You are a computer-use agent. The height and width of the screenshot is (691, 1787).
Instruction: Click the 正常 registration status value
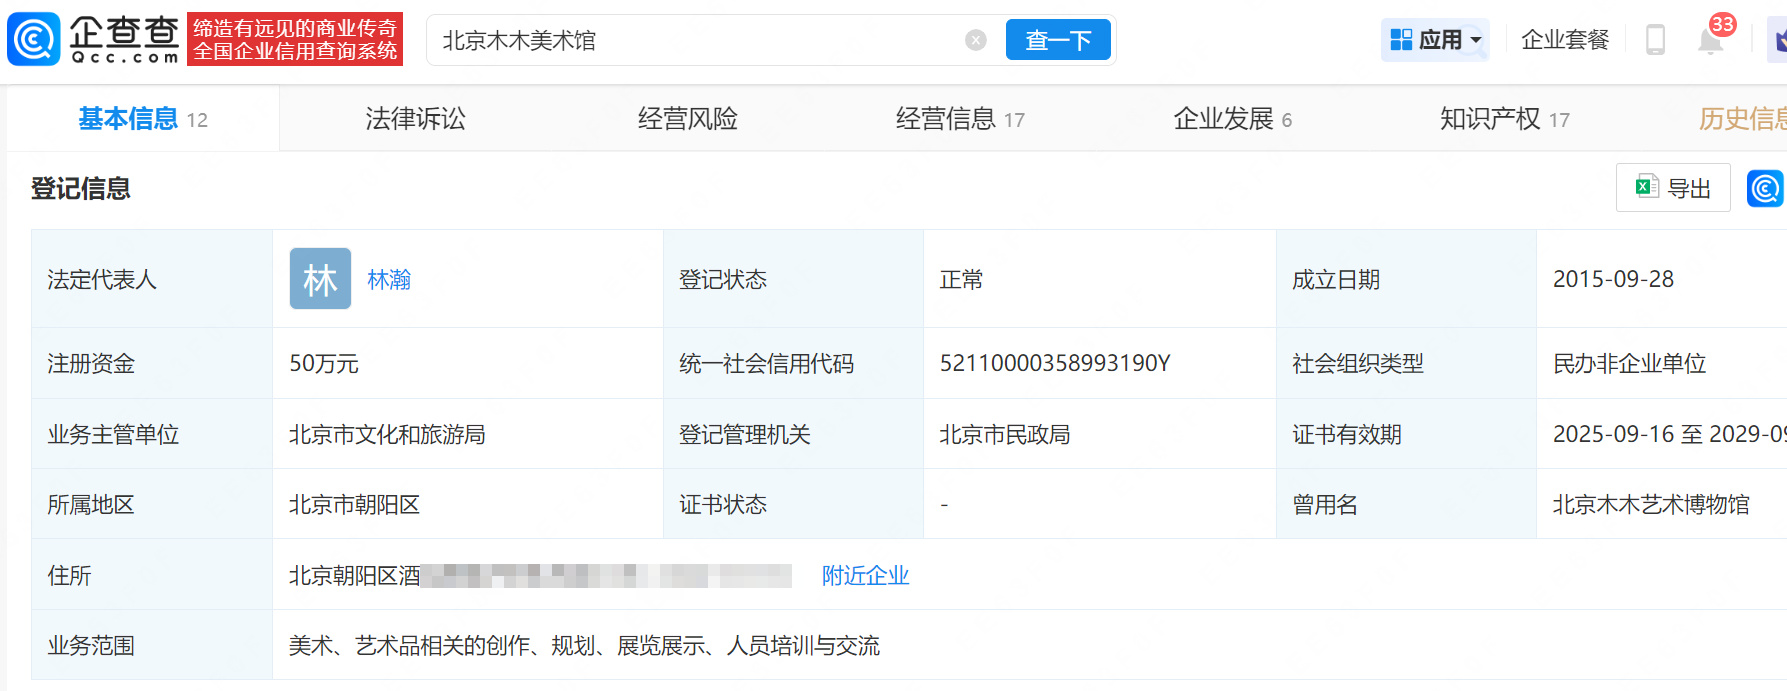[961, 280]
